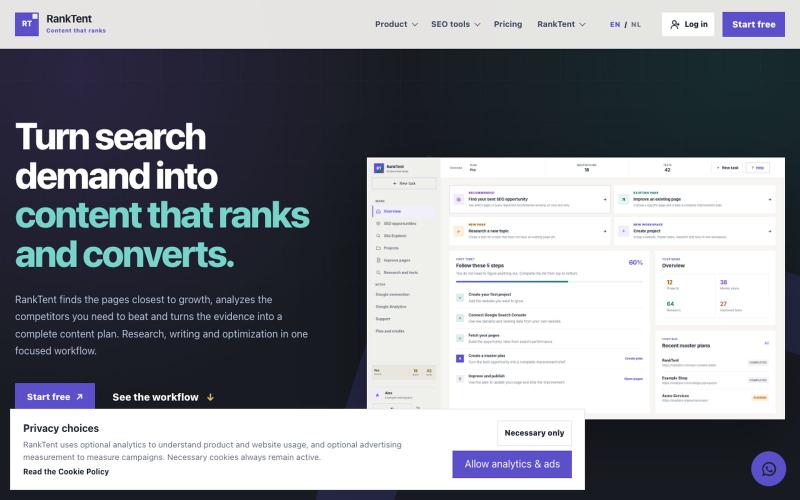This screenshot has width=800, height=500.
Task: Read the Cookie Policy
Action: click(66, 471)
